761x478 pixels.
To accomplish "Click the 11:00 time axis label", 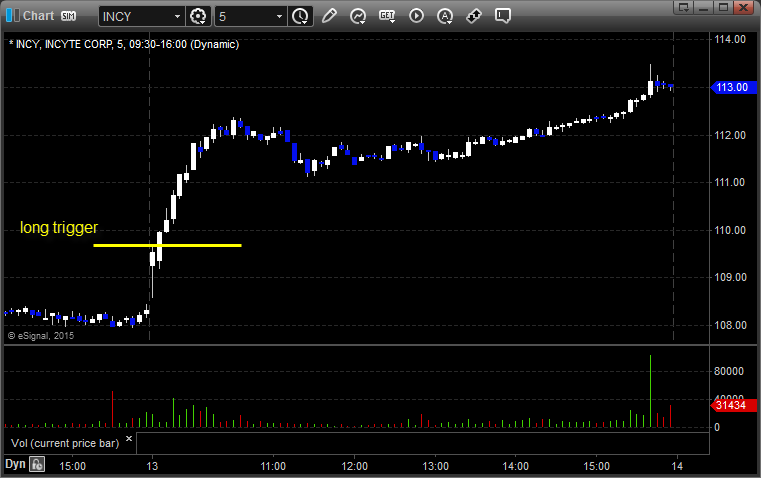I will point(273,466).
